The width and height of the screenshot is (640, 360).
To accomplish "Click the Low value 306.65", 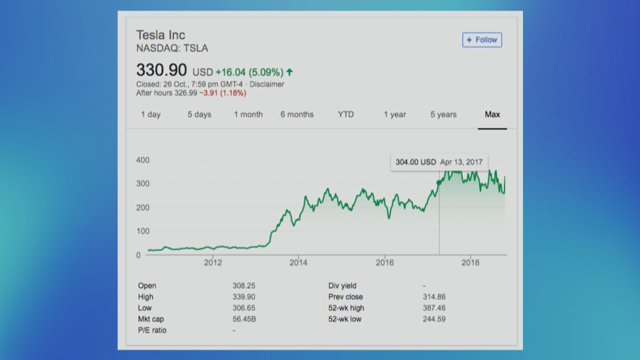I will point(244,308).
